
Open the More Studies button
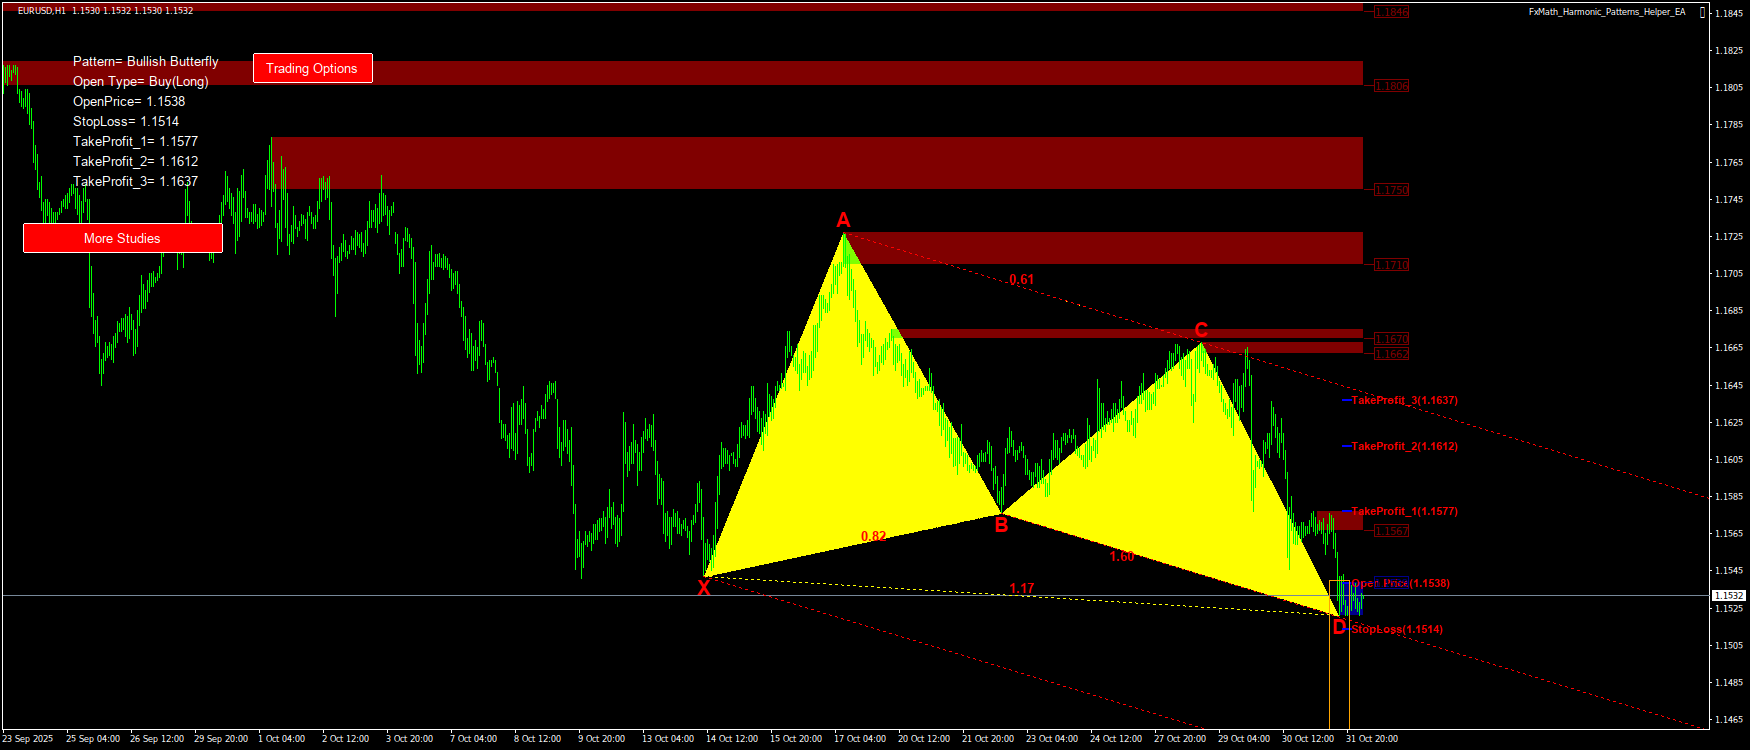tap(122, 238)
